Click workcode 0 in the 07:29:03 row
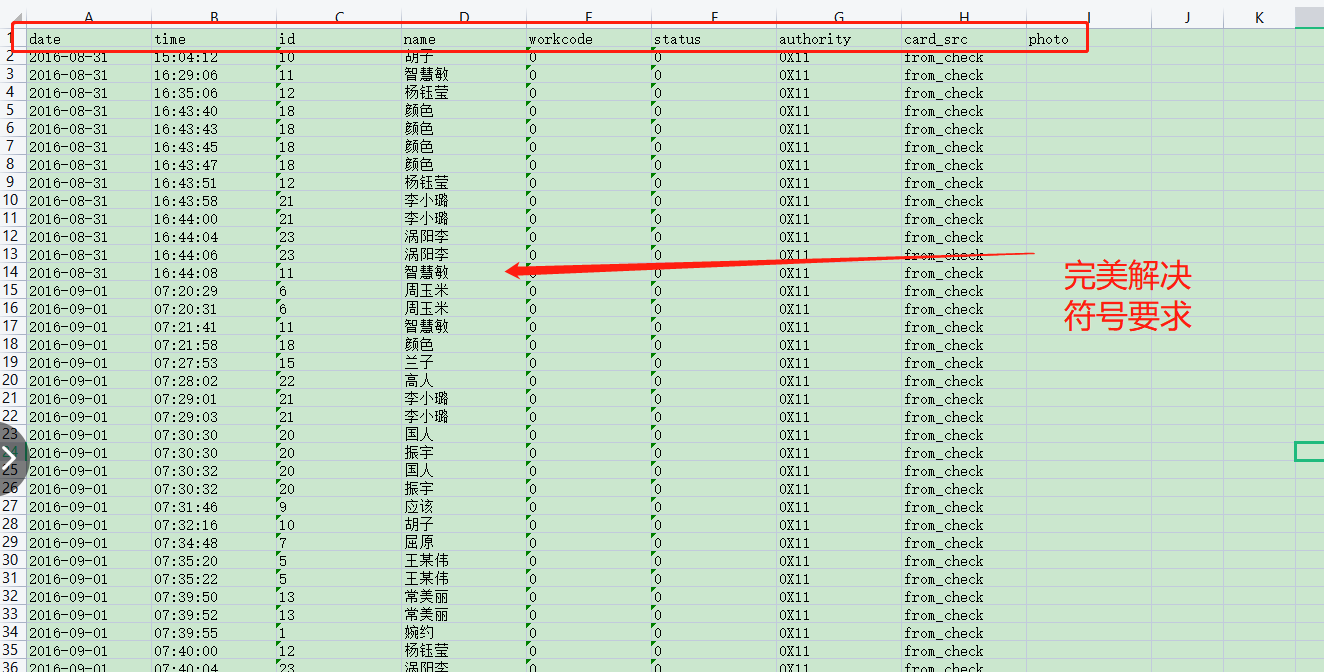1324x672 pixels. 589,417
